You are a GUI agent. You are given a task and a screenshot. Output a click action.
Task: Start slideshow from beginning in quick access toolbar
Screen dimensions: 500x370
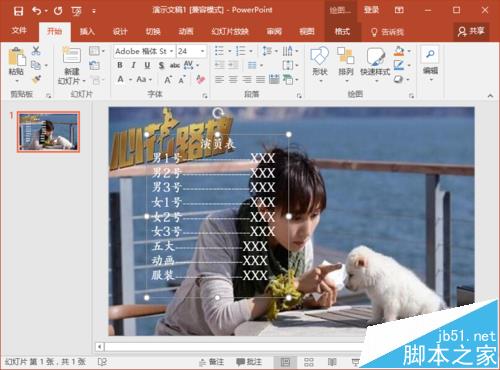point(76,11)
